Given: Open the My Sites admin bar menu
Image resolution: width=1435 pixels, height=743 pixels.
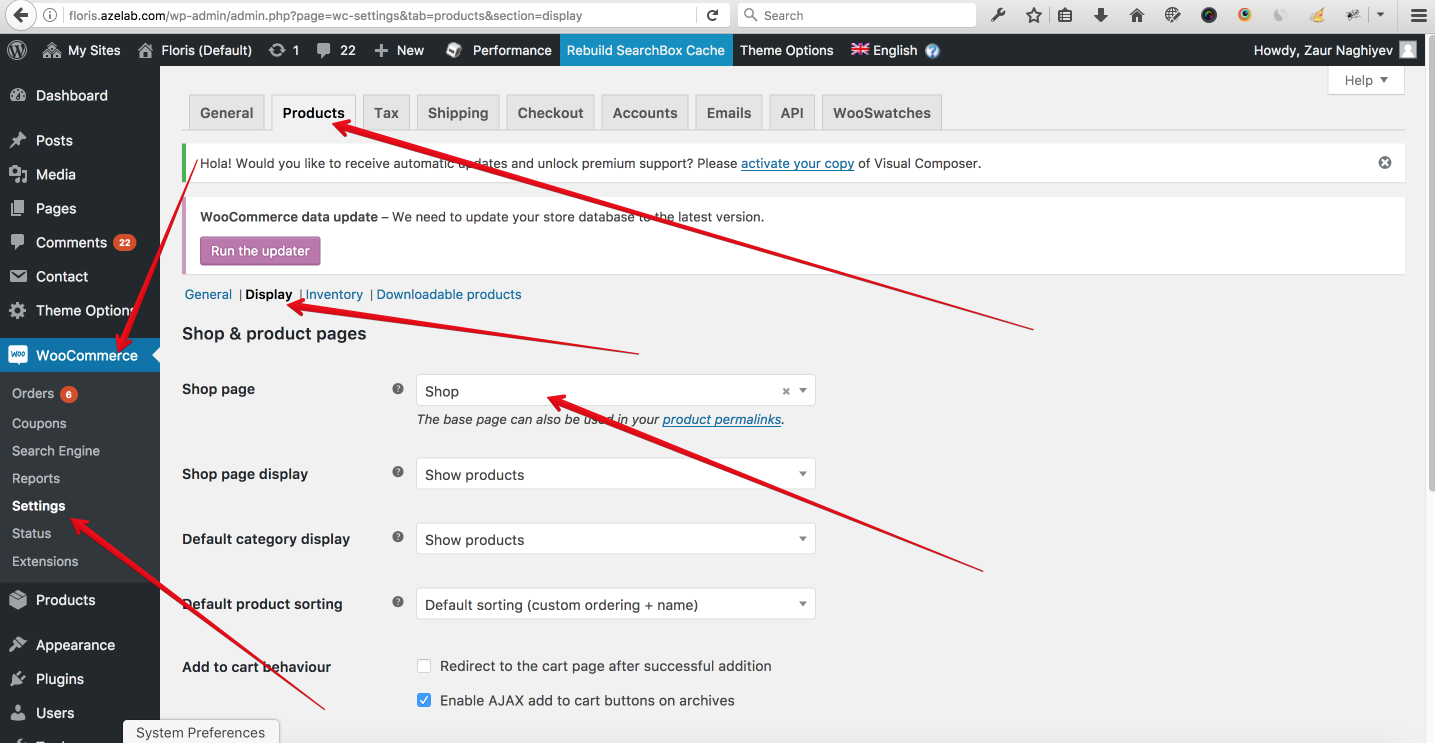Looking at the screenshot, I should (x=81, y=50).
